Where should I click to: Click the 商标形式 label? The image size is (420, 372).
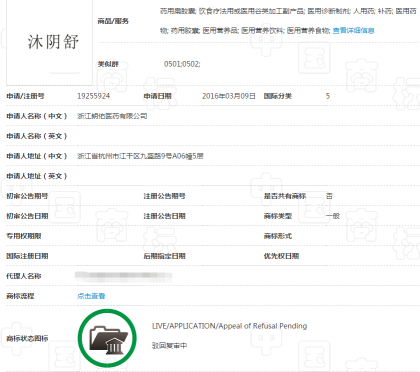pos(278,236)
